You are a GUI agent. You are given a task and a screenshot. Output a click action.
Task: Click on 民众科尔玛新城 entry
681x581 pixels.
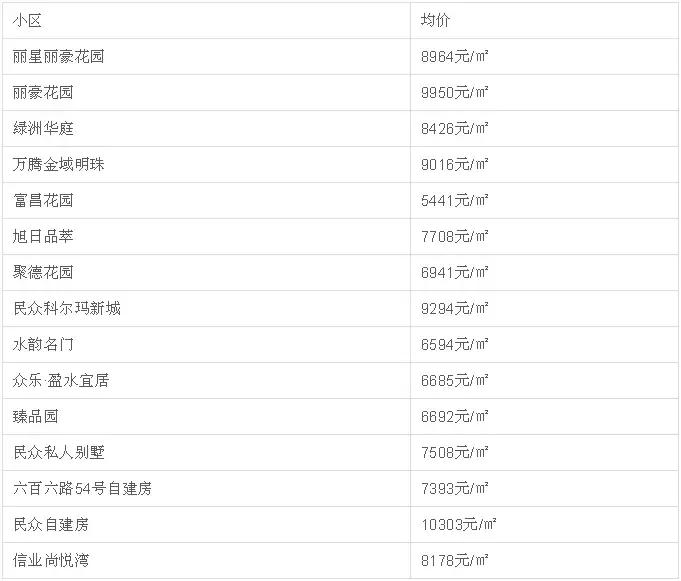point(66,309)
